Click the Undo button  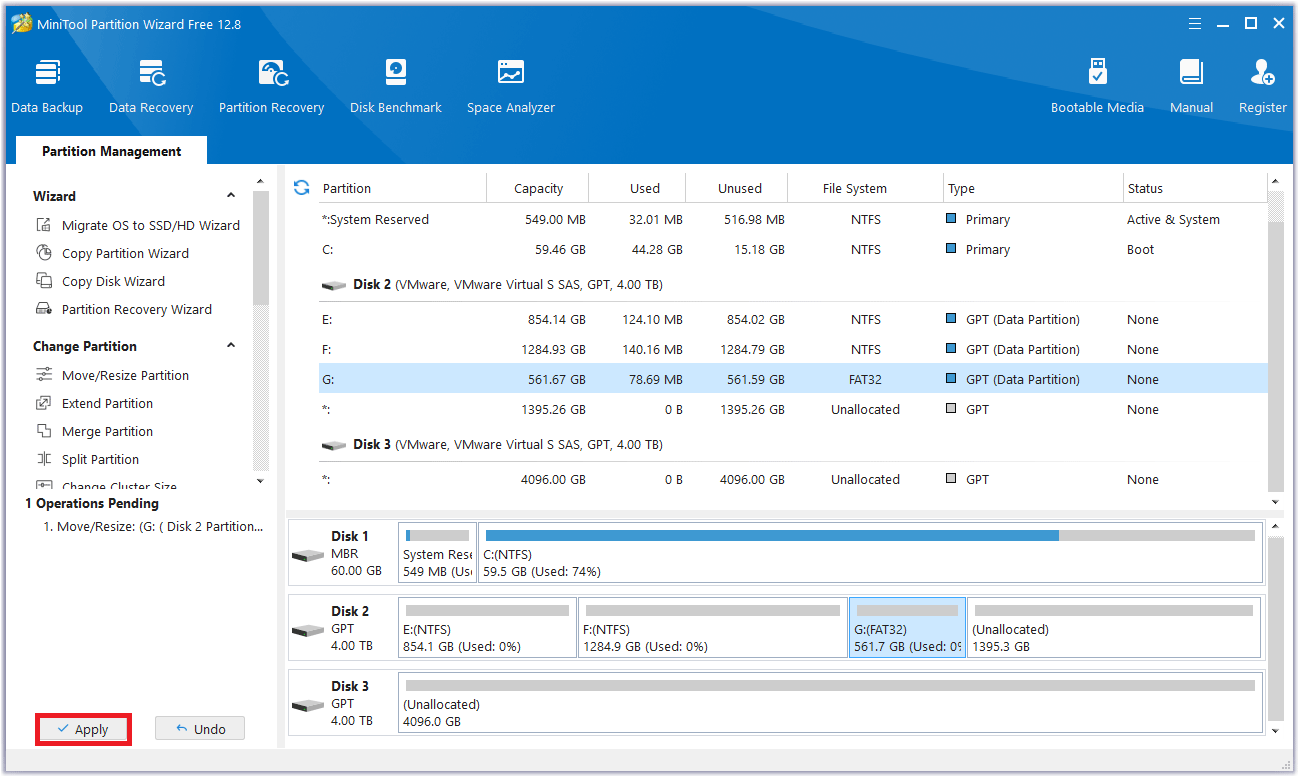coord(200,729)
